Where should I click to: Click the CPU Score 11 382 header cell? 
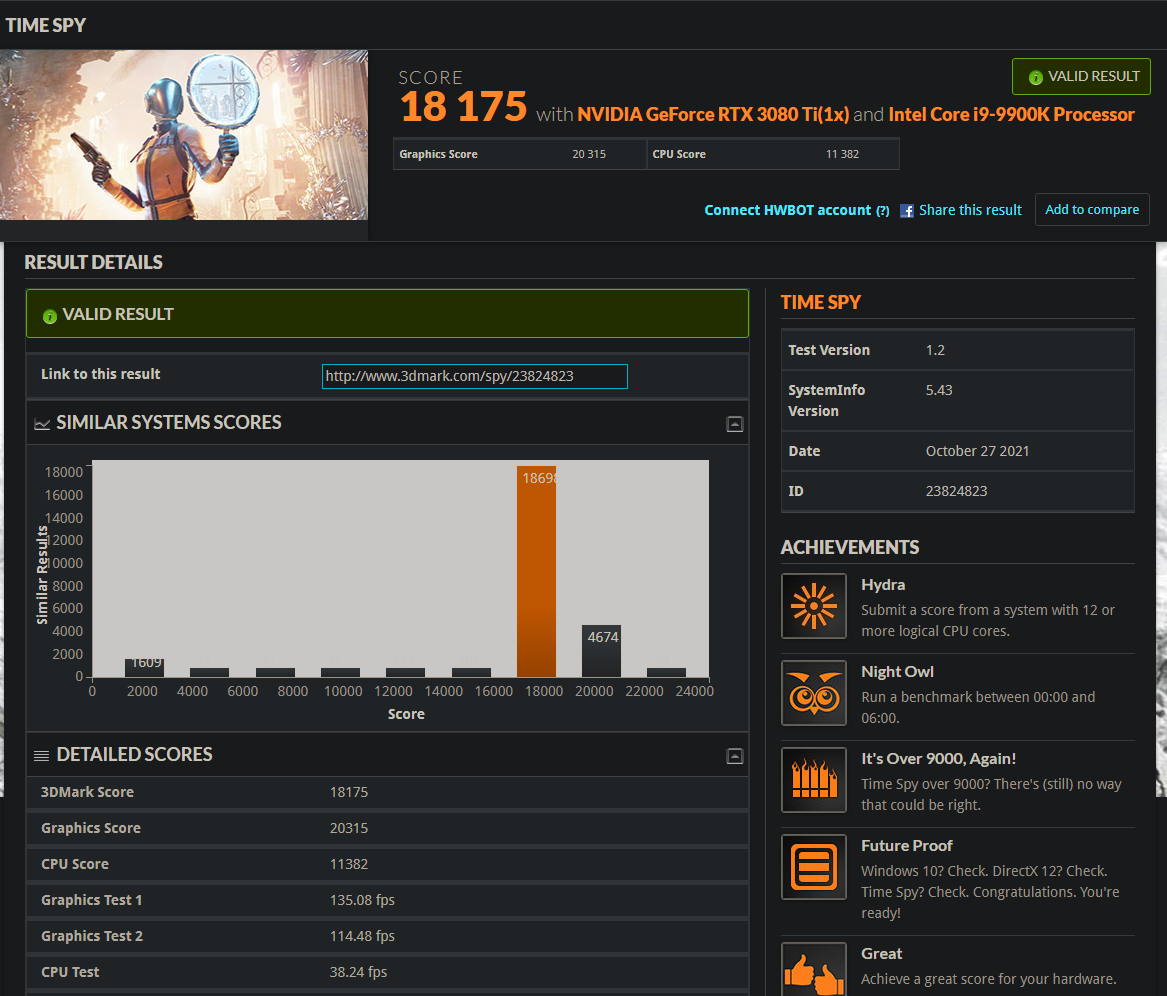pos(773,154)
